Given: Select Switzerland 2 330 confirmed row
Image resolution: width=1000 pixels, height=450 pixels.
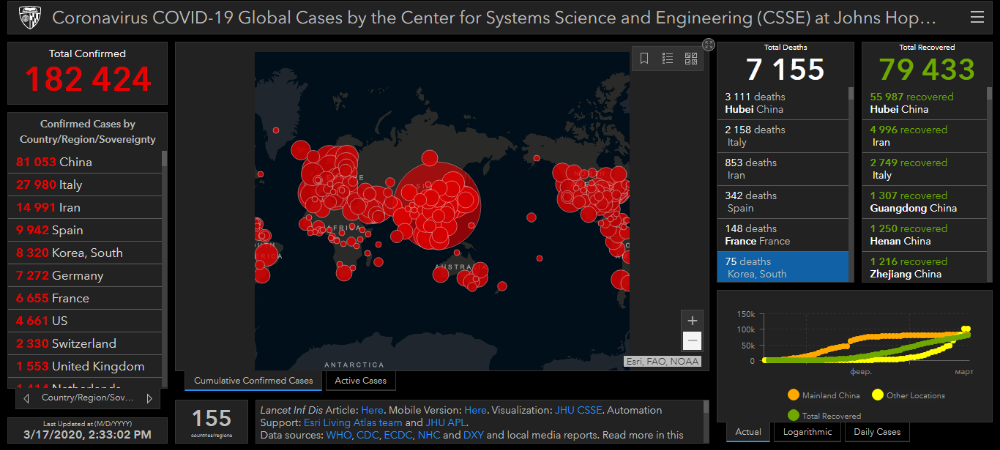Looking at the screenshot, I should [x=85, y=344].
